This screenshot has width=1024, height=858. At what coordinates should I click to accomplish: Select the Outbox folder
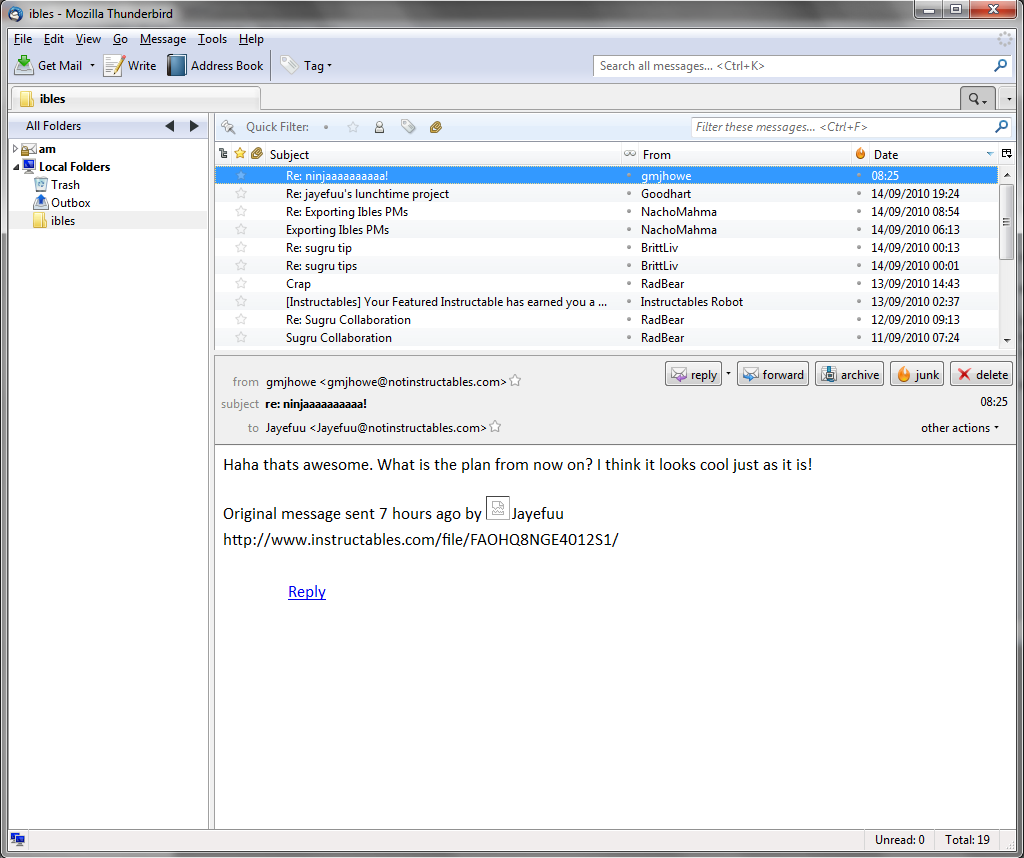tap(71, 202)
